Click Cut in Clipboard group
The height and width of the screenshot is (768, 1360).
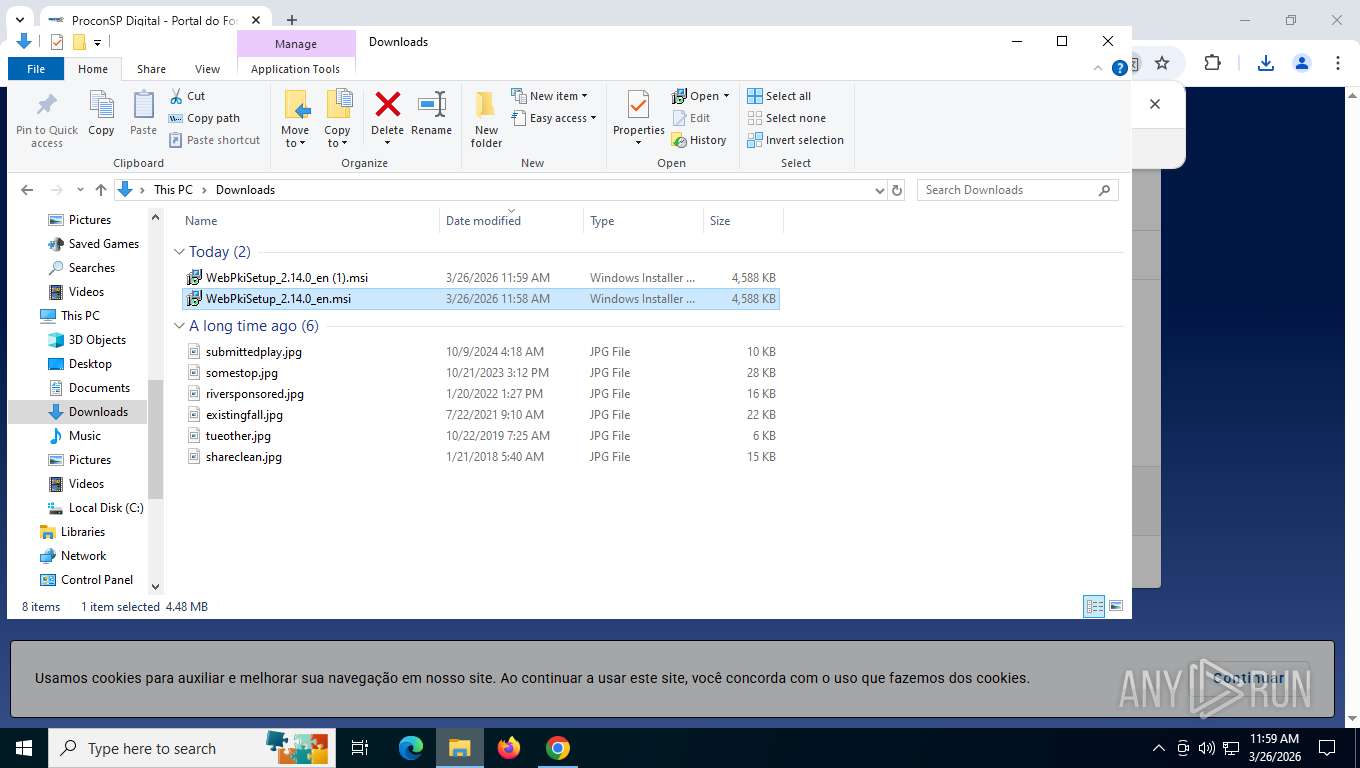coord(186,96)
